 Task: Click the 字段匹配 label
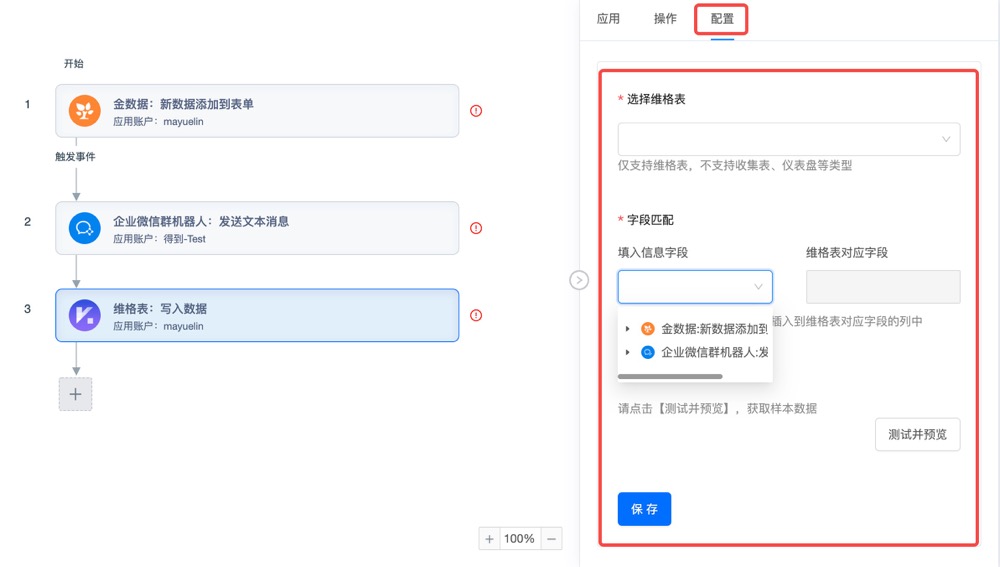650,220
